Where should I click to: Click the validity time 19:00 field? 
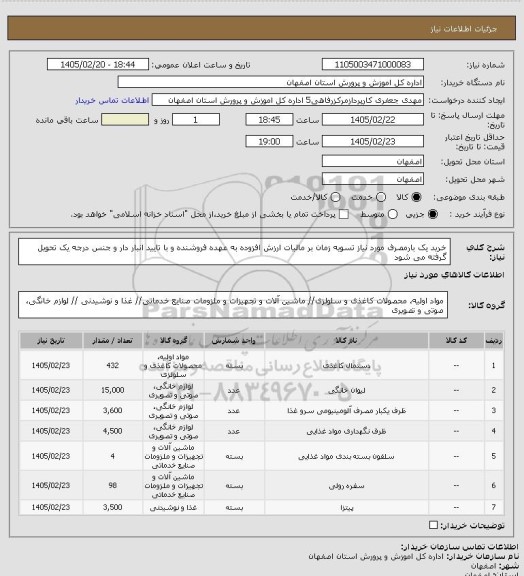[269, 141]
